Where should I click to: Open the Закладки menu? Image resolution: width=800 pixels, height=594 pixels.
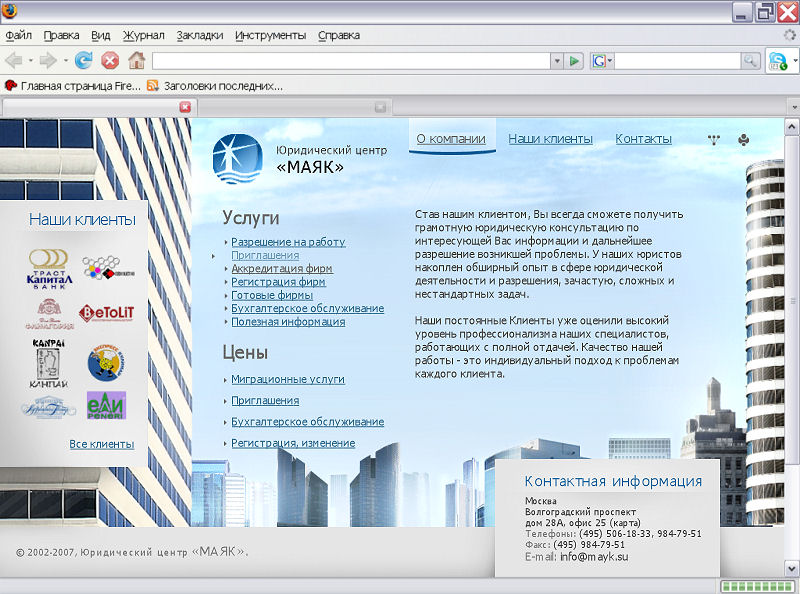(x=200, y=35)
